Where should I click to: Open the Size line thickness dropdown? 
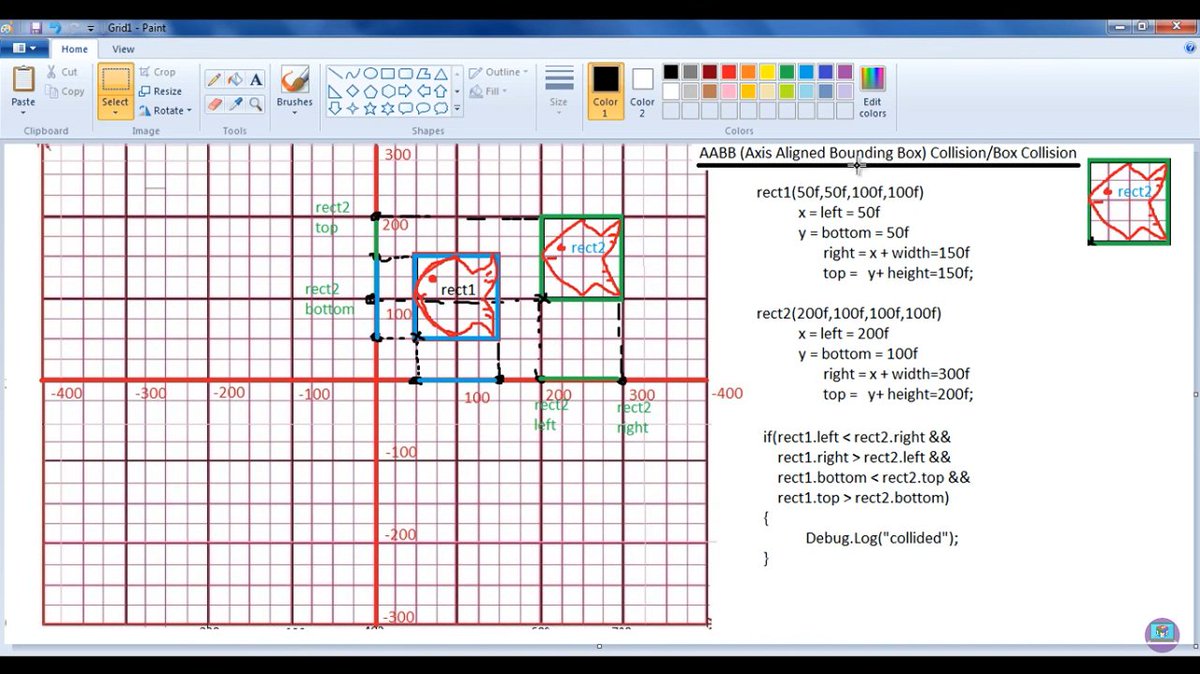click(559, 91)
